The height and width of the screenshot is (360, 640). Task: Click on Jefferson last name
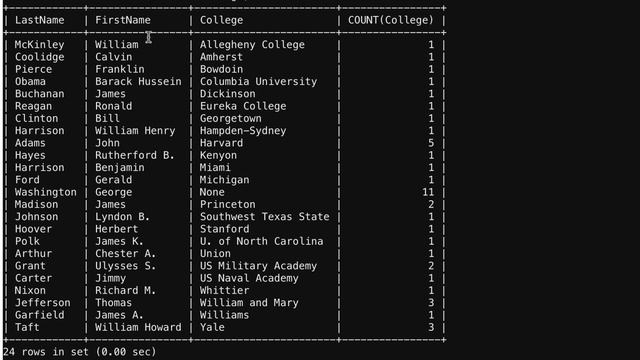42,303
